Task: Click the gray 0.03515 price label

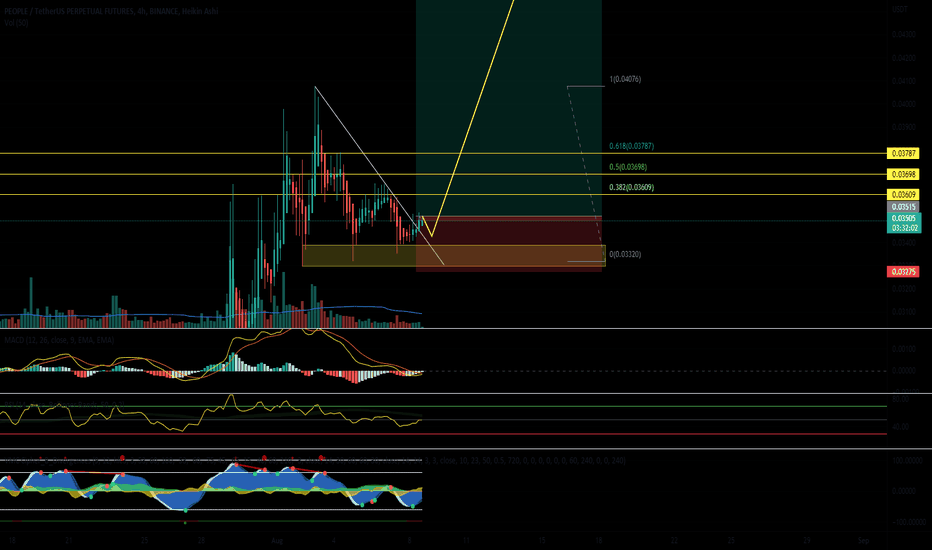Action: [903, 207]
